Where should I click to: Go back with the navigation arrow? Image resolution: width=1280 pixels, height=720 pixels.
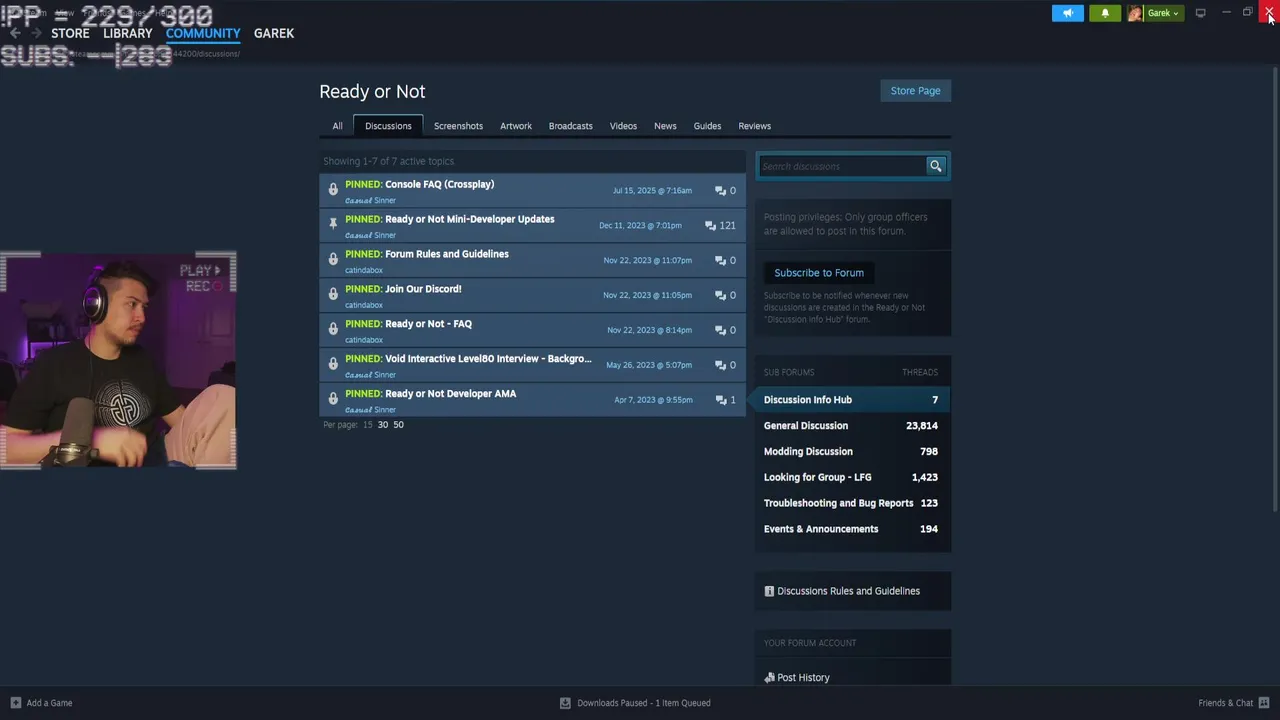15,33
